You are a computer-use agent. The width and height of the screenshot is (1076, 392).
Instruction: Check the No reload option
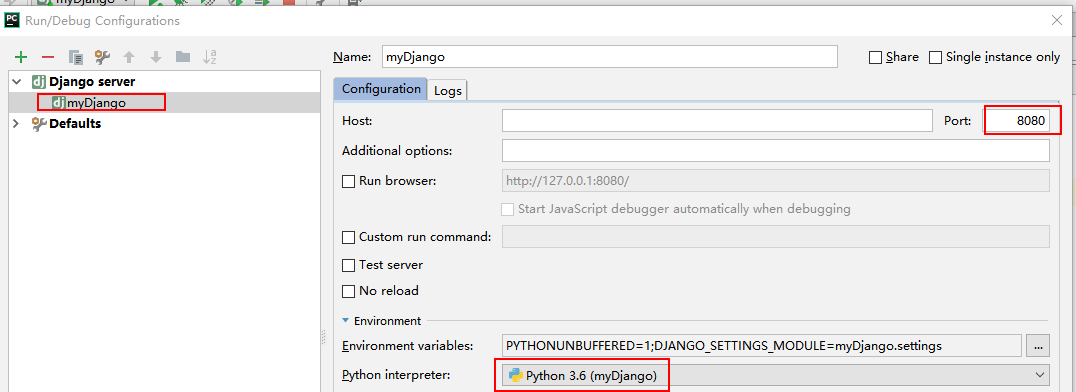(x=349, y=291)
